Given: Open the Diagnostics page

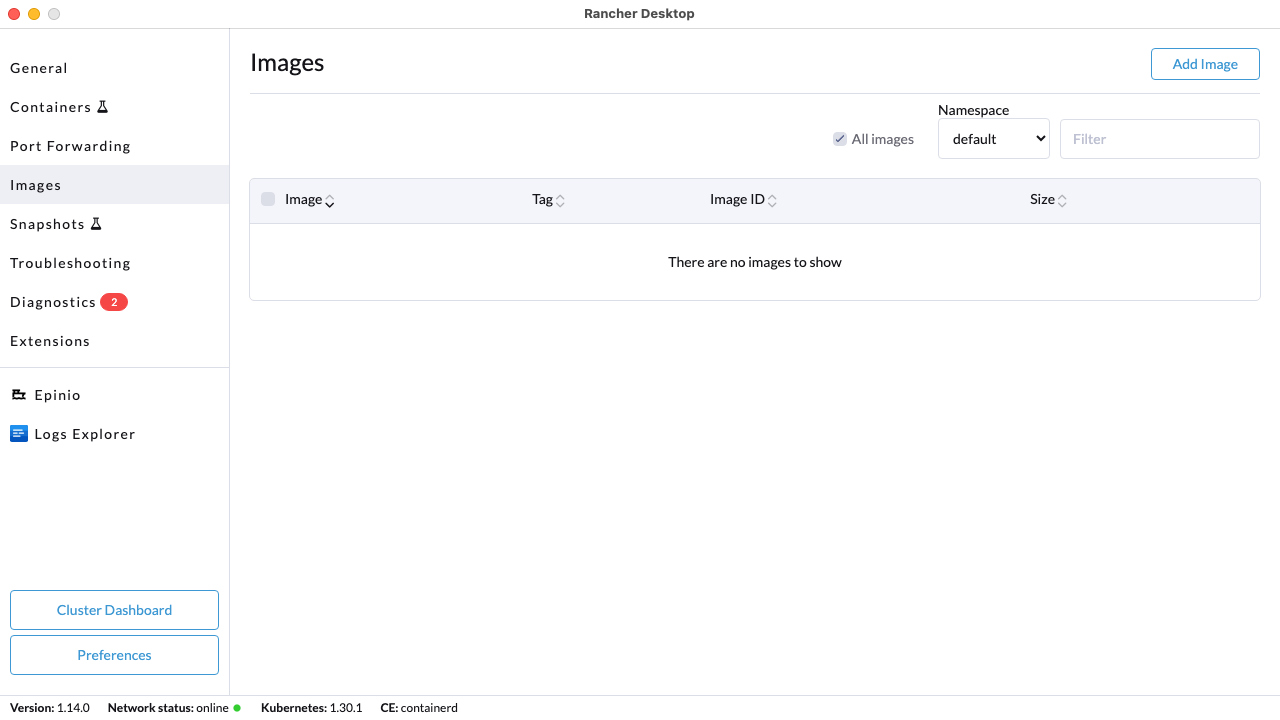Looking at the screenshot, I should pos(114,302).
